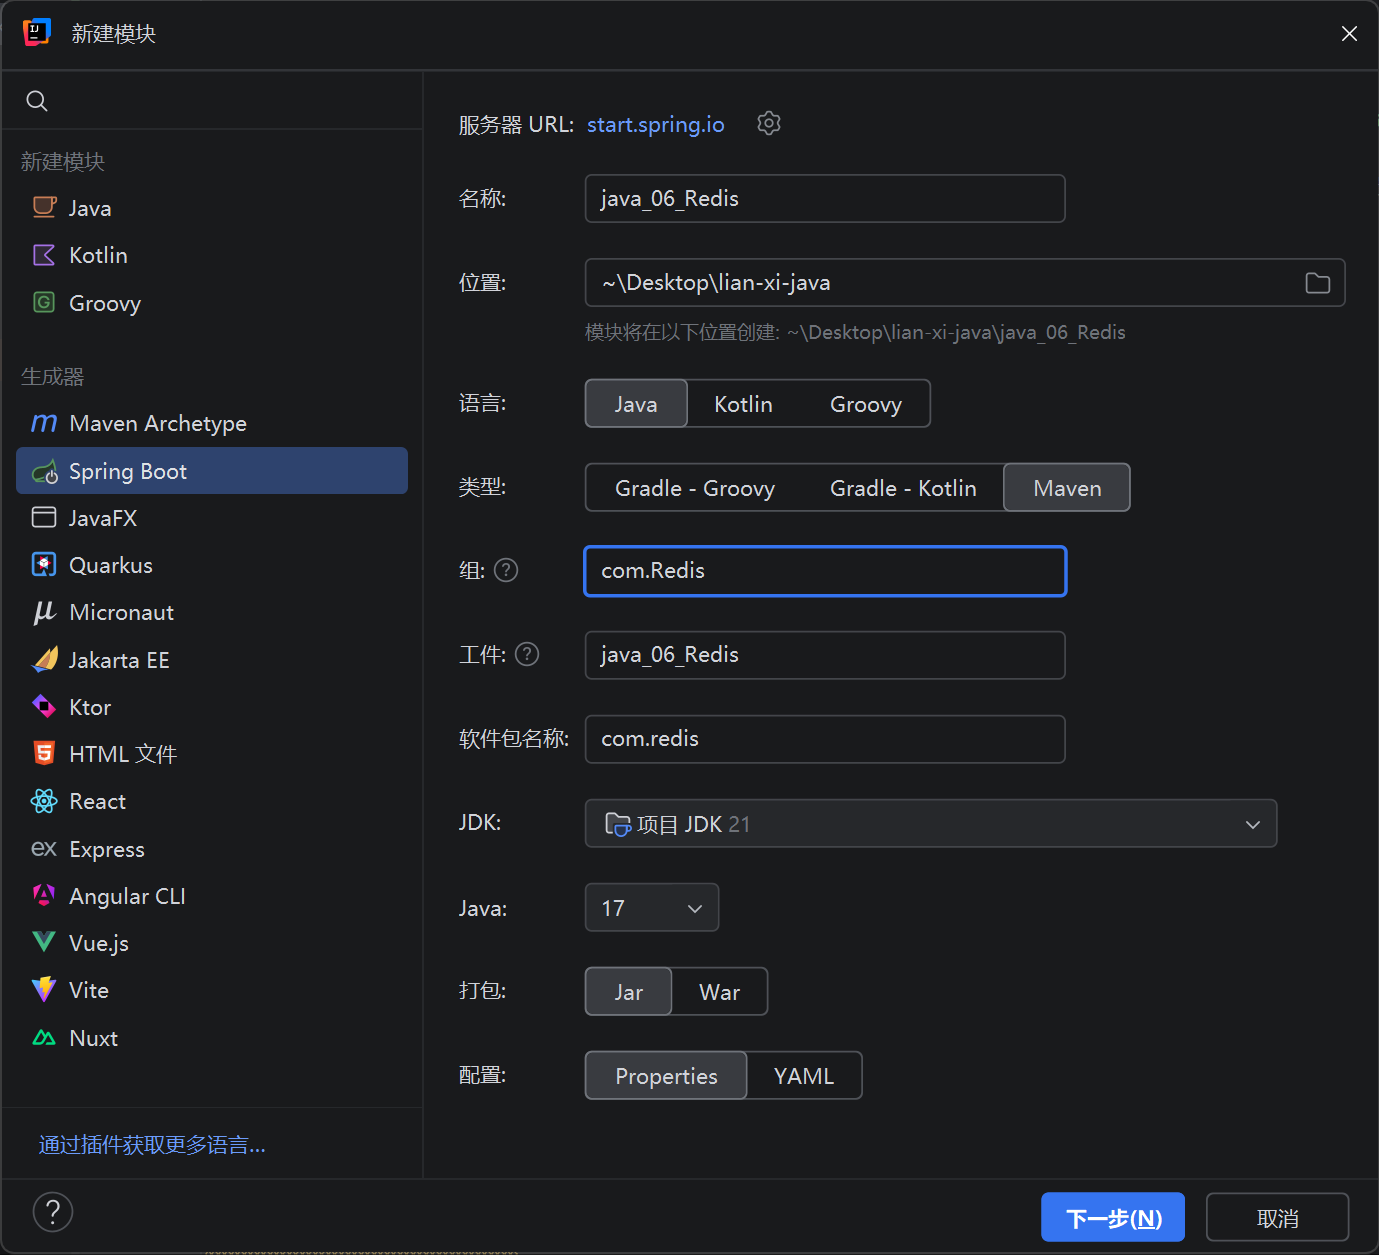Choose Vue.js generator
Image resolution: width=1379 pixels, height=1255 pixels.
pos(212,943)
